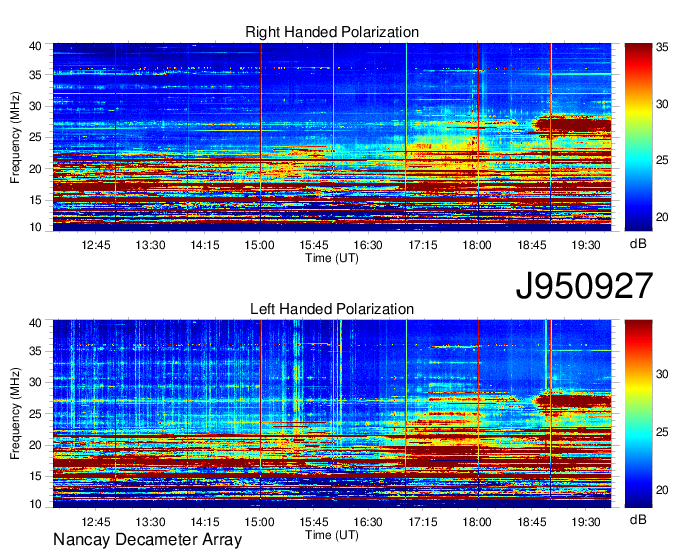Viewport: 680px width, 552px height.
Task: Click 20 on the right-handed frequency axis
Action: pyautogui.click(x=35, y=169)
